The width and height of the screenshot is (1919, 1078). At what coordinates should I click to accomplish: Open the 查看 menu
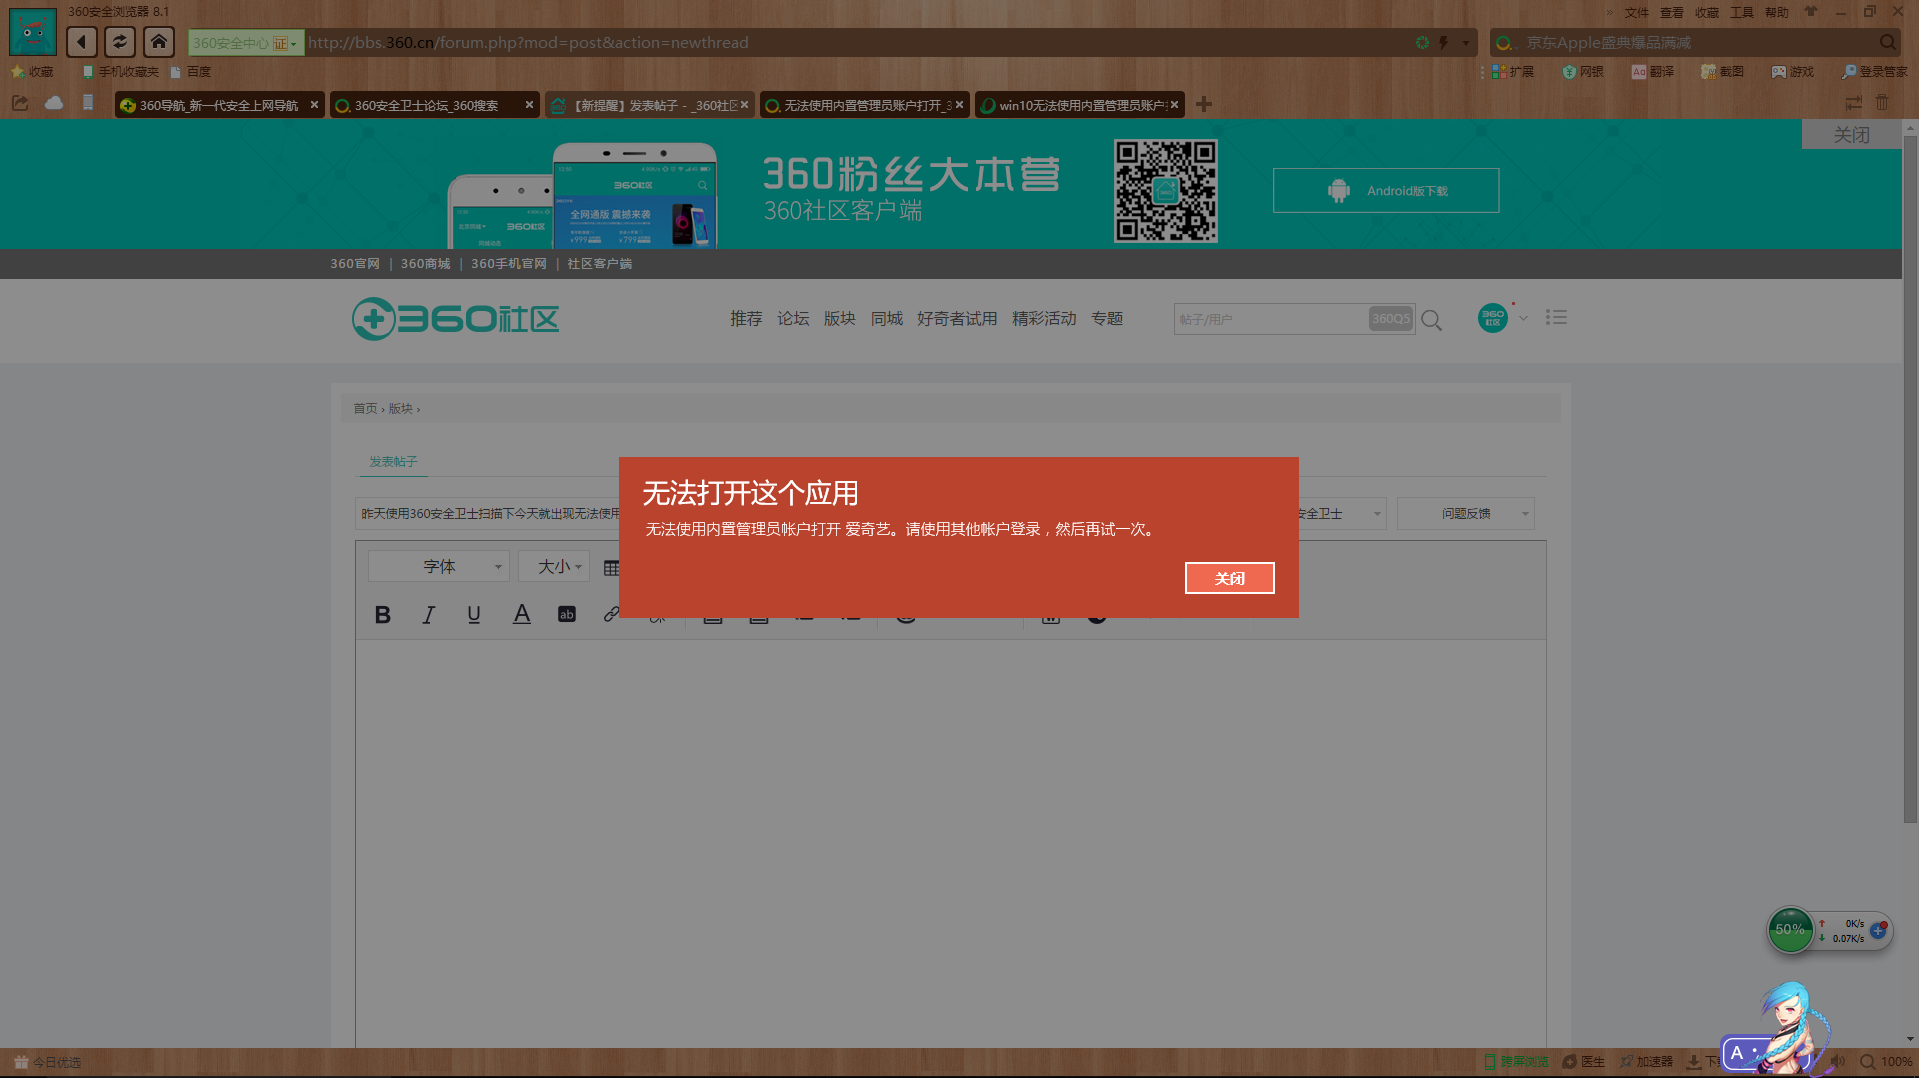(x=1671, y=13)
